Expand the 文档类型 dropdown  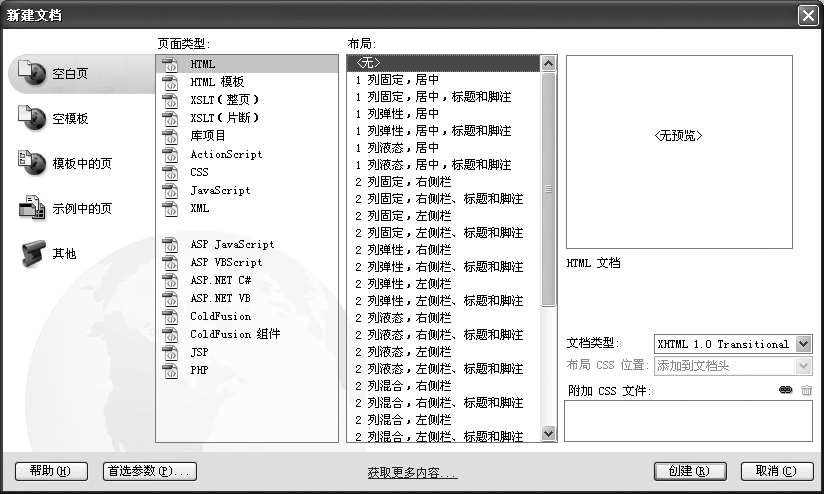[x=804, y=344]
